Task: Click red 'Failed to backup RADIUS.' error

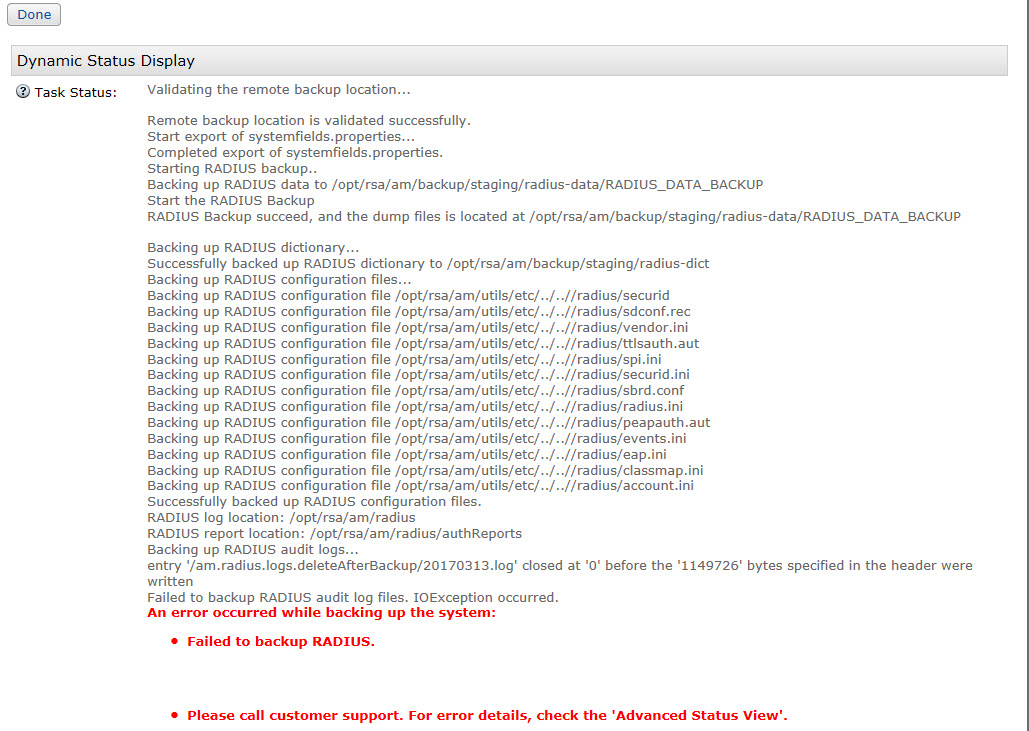Action: pos(280,642)
